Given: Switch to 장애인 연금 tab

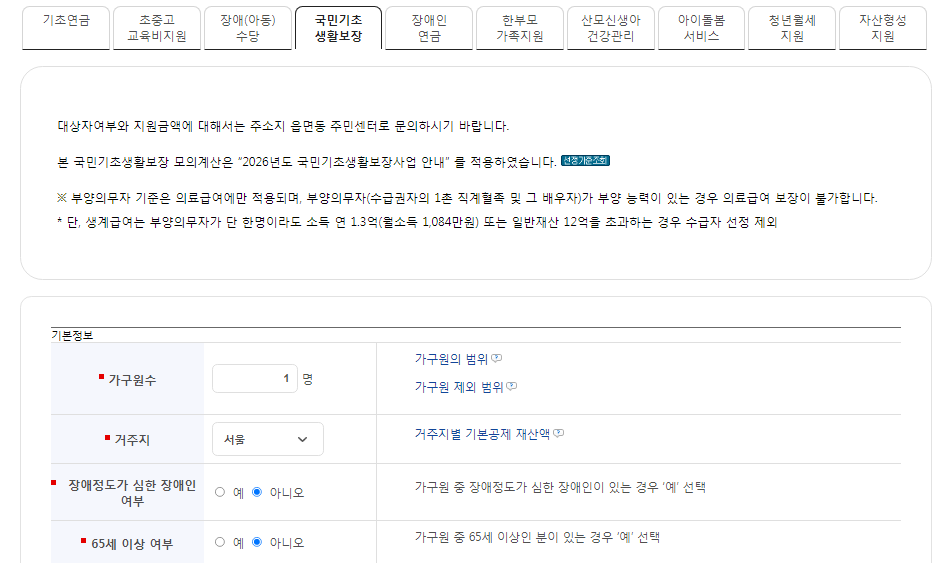Looking at the screenshot, I should pyautogui.click(x=429, y=28).
